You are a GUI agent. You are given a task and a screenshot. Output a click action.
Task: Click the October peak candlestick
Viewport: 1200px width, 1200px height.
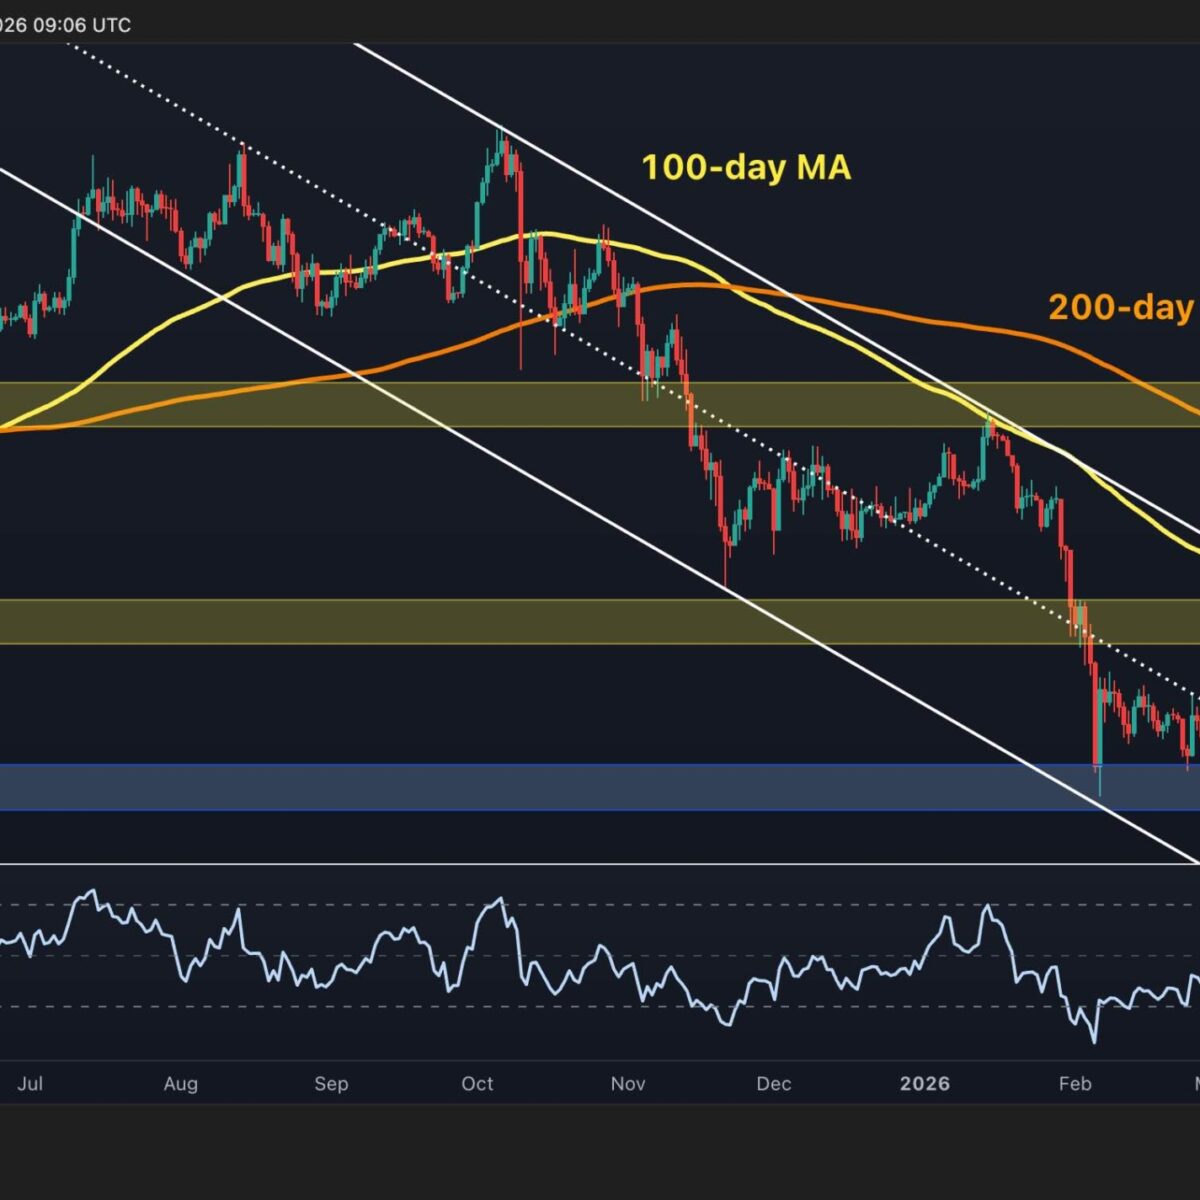point(502,150)
